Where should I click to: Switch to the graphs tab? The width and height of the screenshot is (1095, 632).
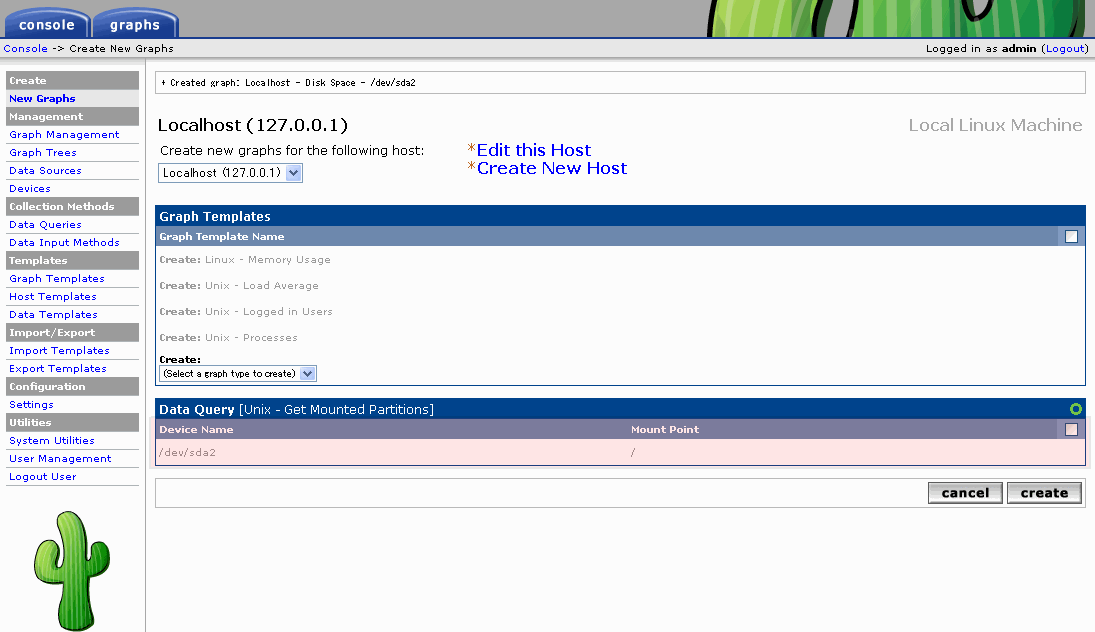(135, 24)
